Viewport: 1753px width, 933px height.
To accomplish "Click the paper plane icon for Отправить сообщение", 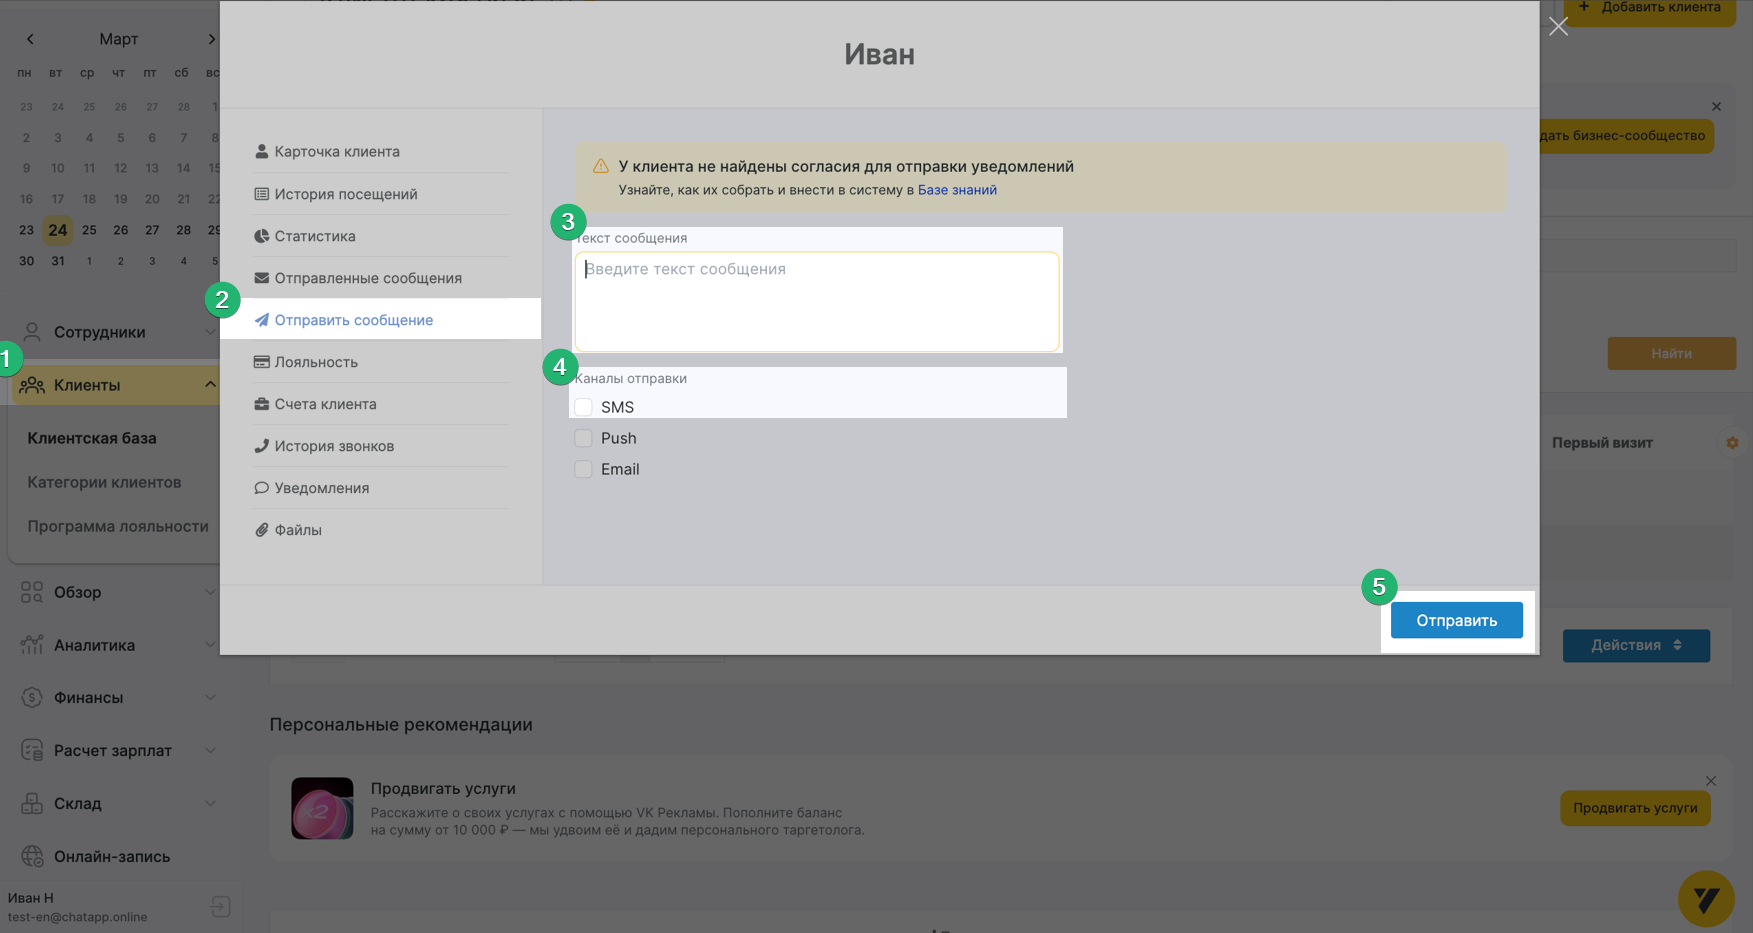I will (x=262, y=320).
